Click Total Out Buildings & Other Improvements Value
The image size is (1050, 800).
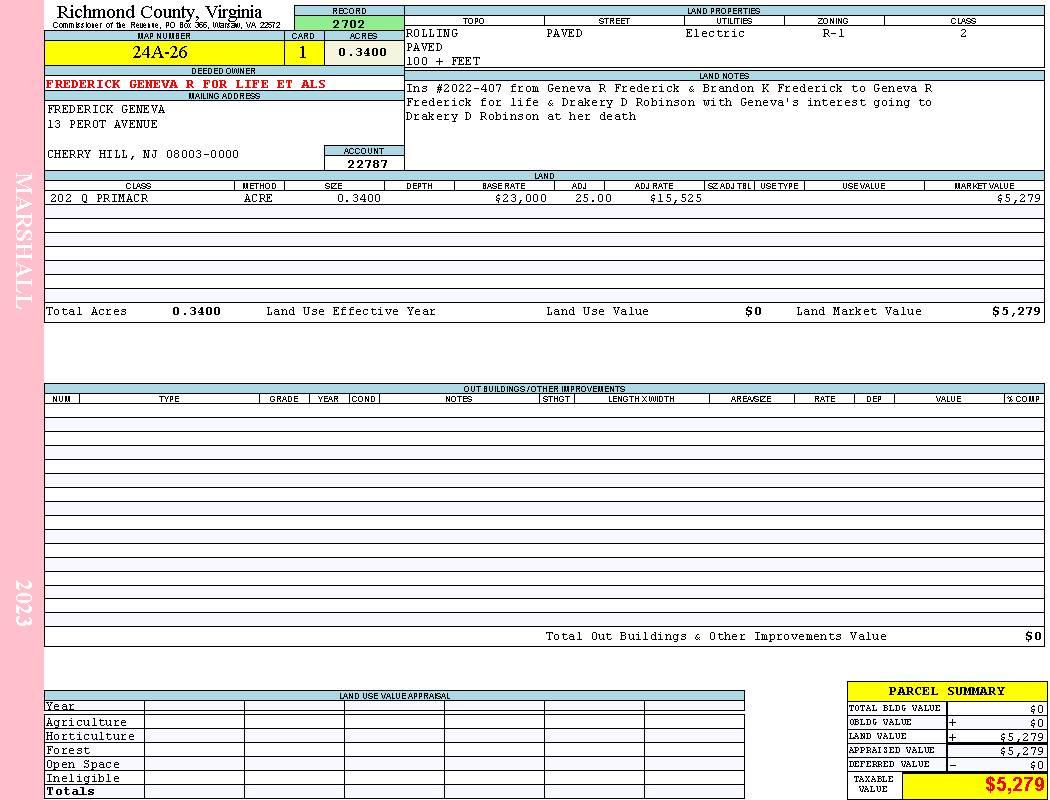[716, 637]
